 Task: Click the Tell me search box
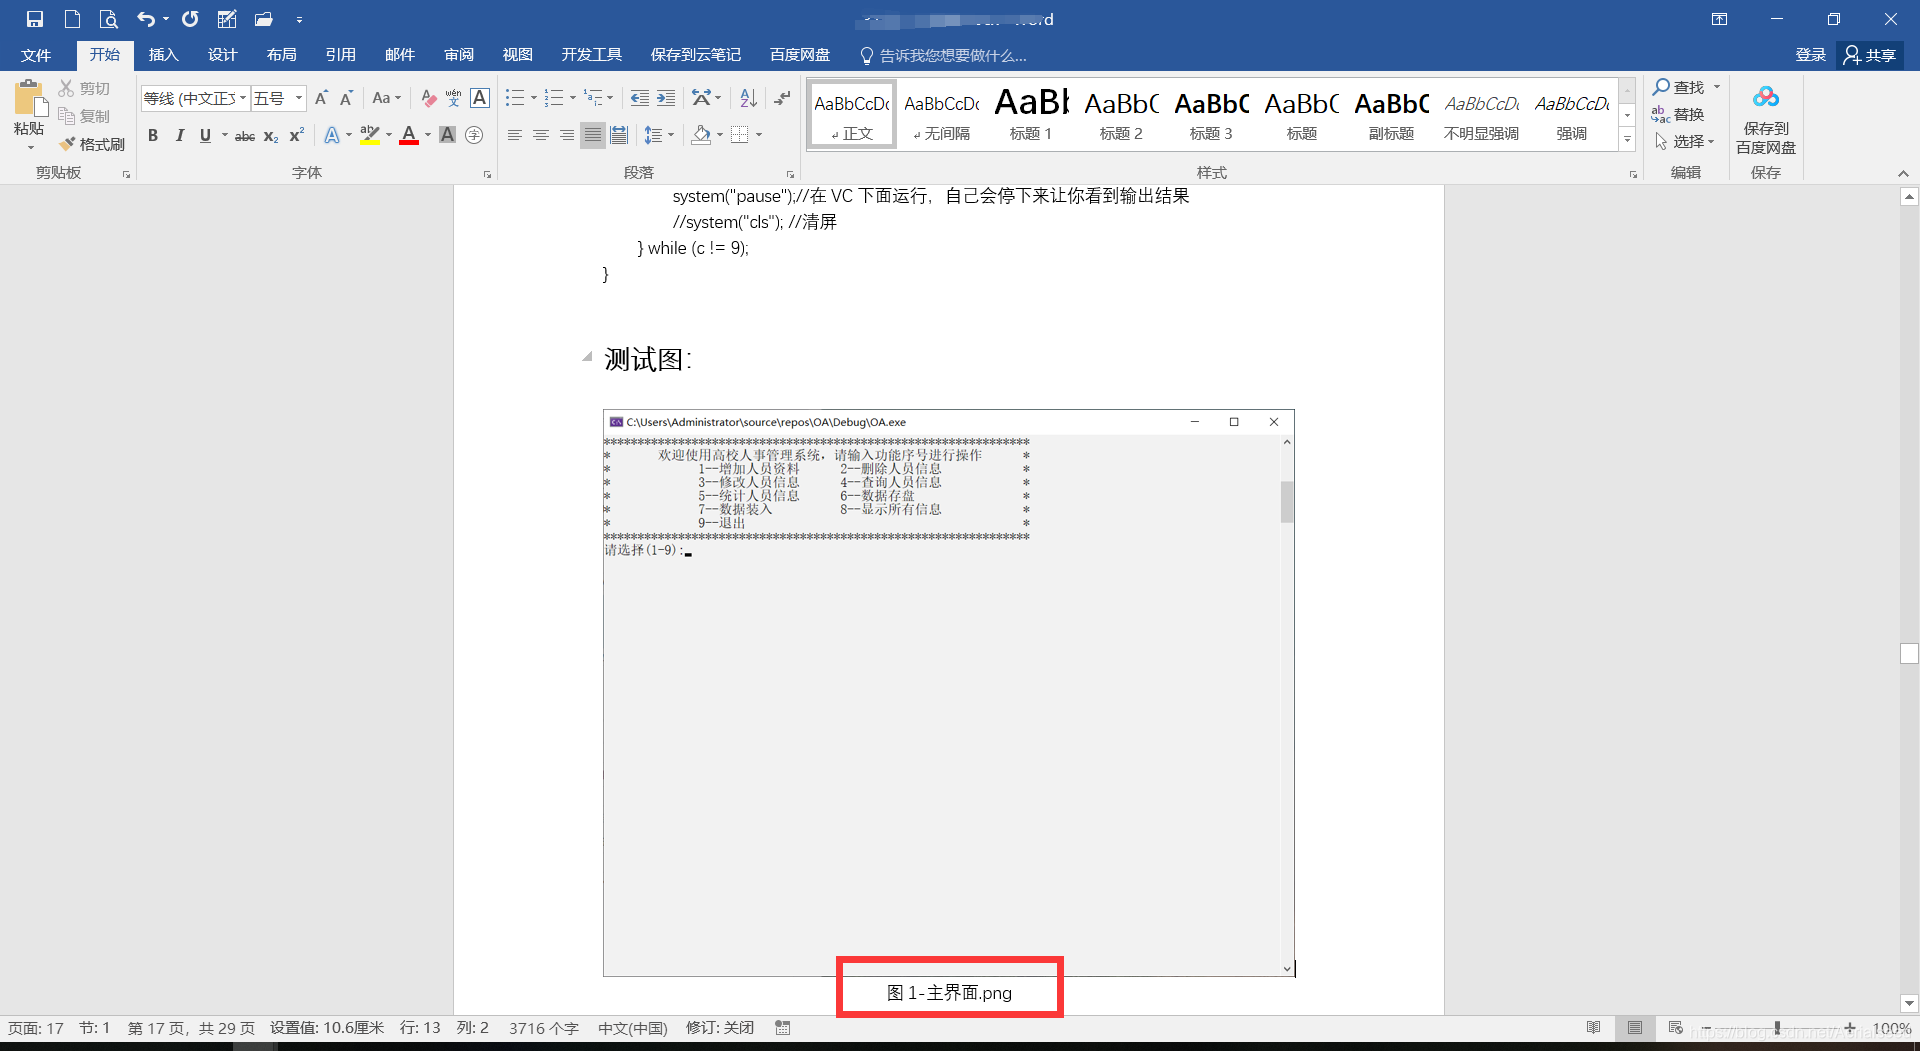(x=943, y=55)
